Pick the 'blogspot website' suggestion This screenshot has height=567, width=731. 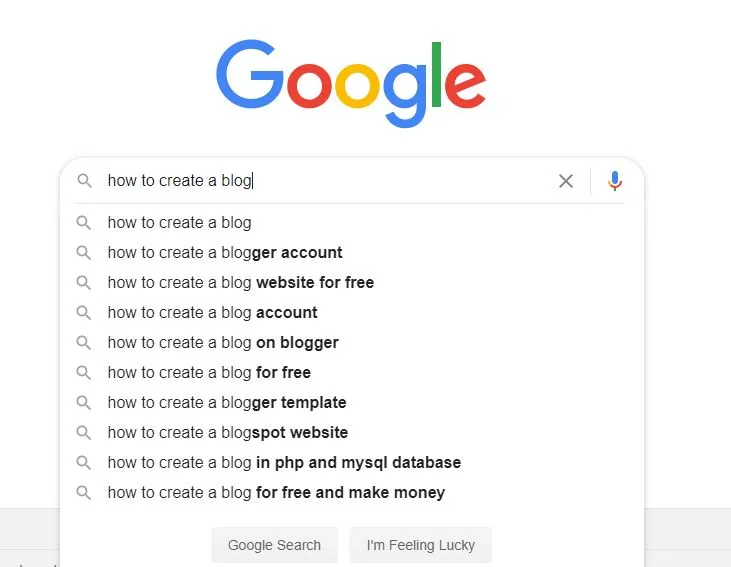tap(228, 433)
